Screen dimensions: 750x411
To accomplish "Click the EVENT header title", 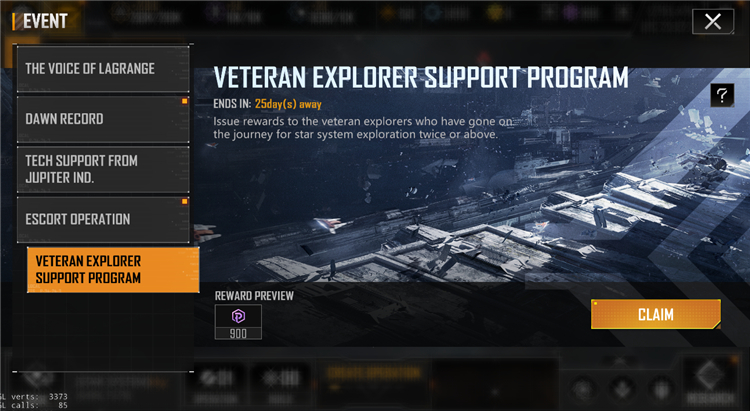I will 45,21.
